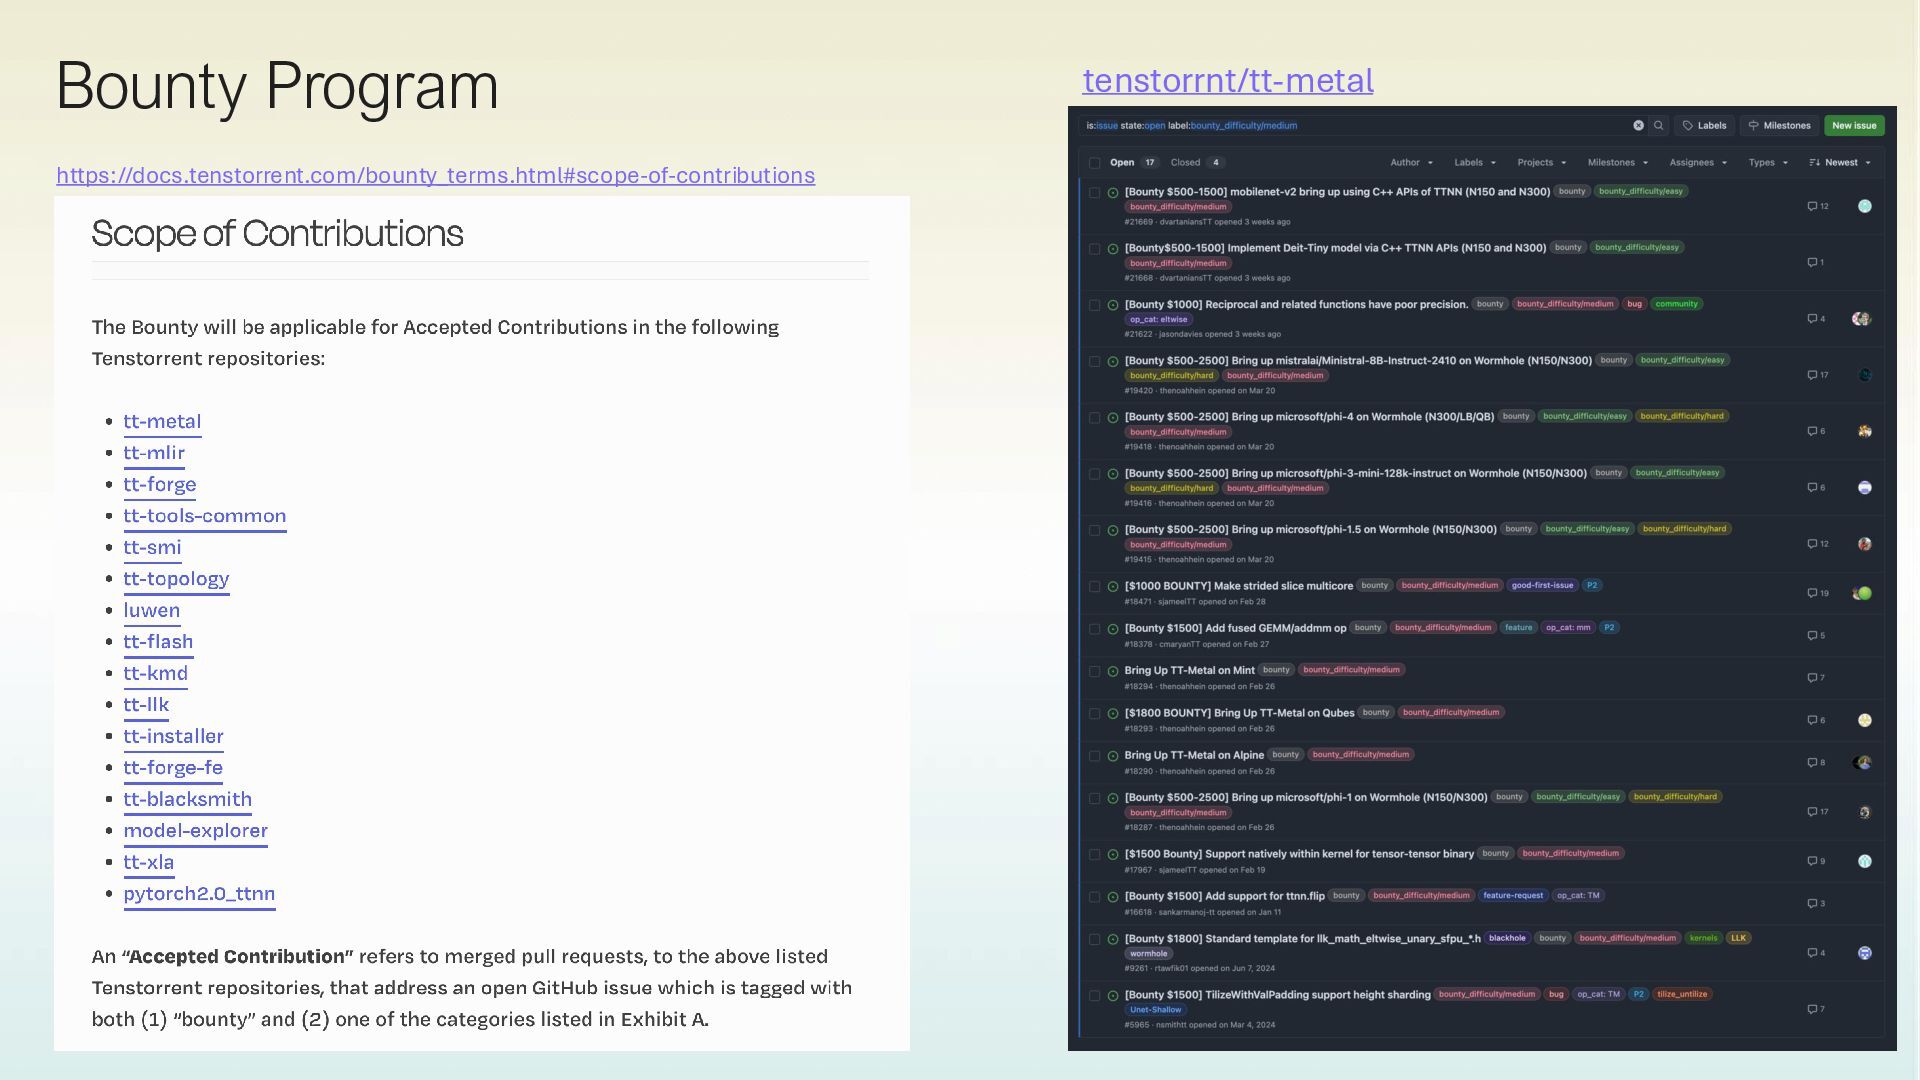Screen dimensions: 1920x1080
Task: Click the red bug label on Reciprocal issue
Action: tap(1634, 304)
